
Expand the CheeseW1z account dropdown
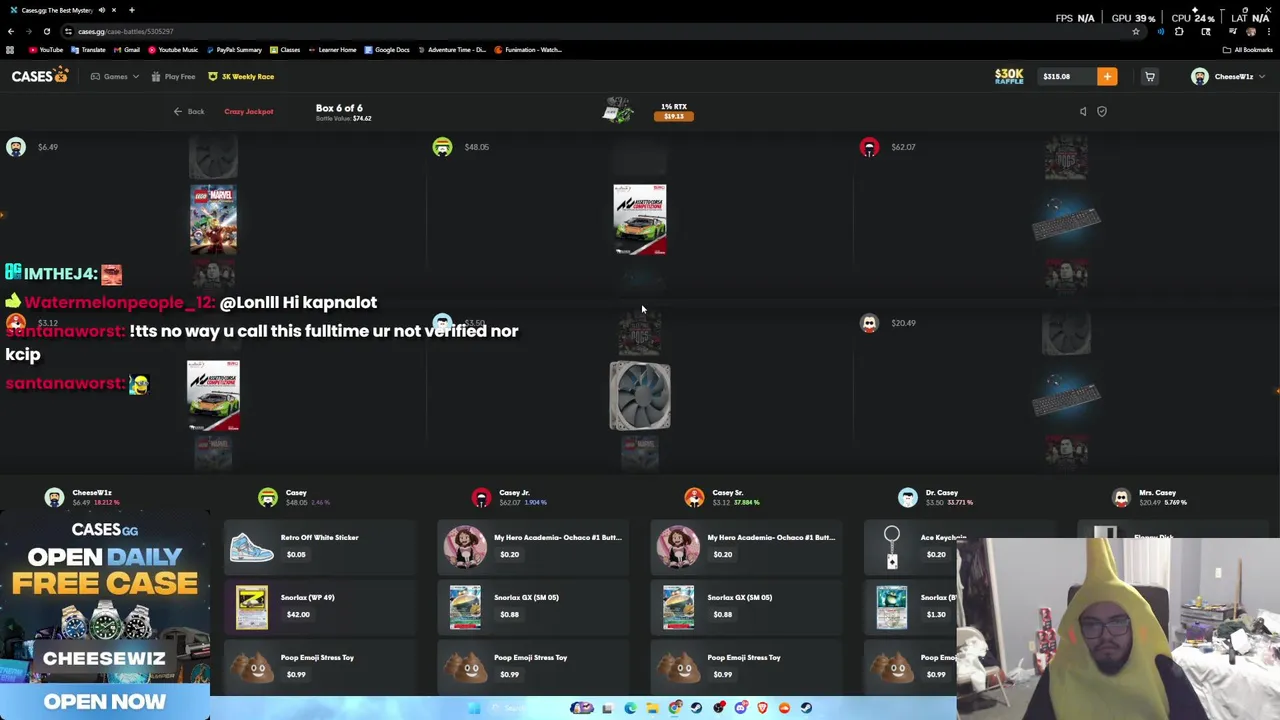point(1262,76)
